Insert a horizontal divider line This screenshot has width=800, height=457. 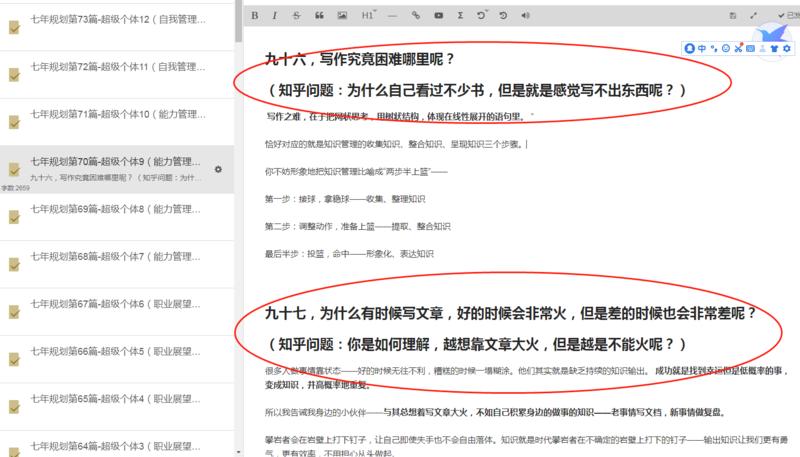(x=392, y=15)
